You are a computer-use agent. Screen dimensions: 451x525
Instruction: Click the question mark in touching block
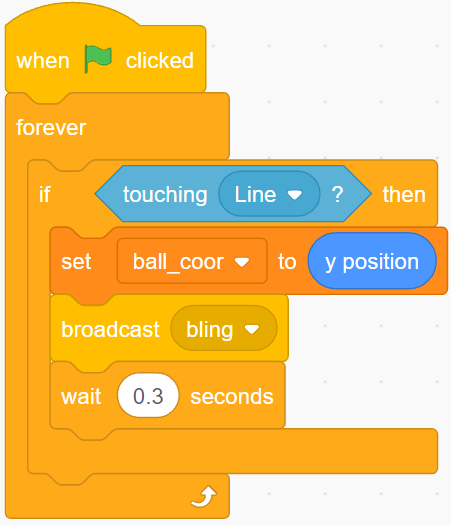pyautogui.click(x=337, y=194)
